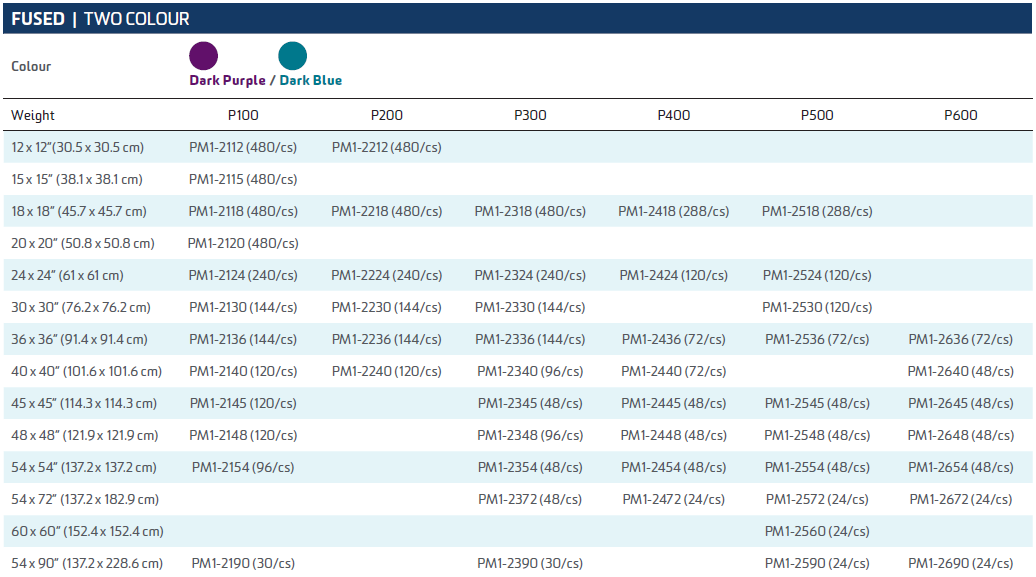Image resolution: width=1036 pixels, height=577 pixels.
Task: Click product code PM1-2112 (480/cs)
Action: pos(243,147)
